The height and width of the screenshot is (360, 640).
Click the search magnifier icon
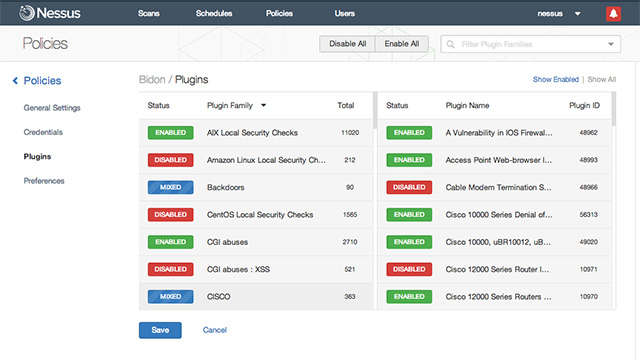point(450,44)
